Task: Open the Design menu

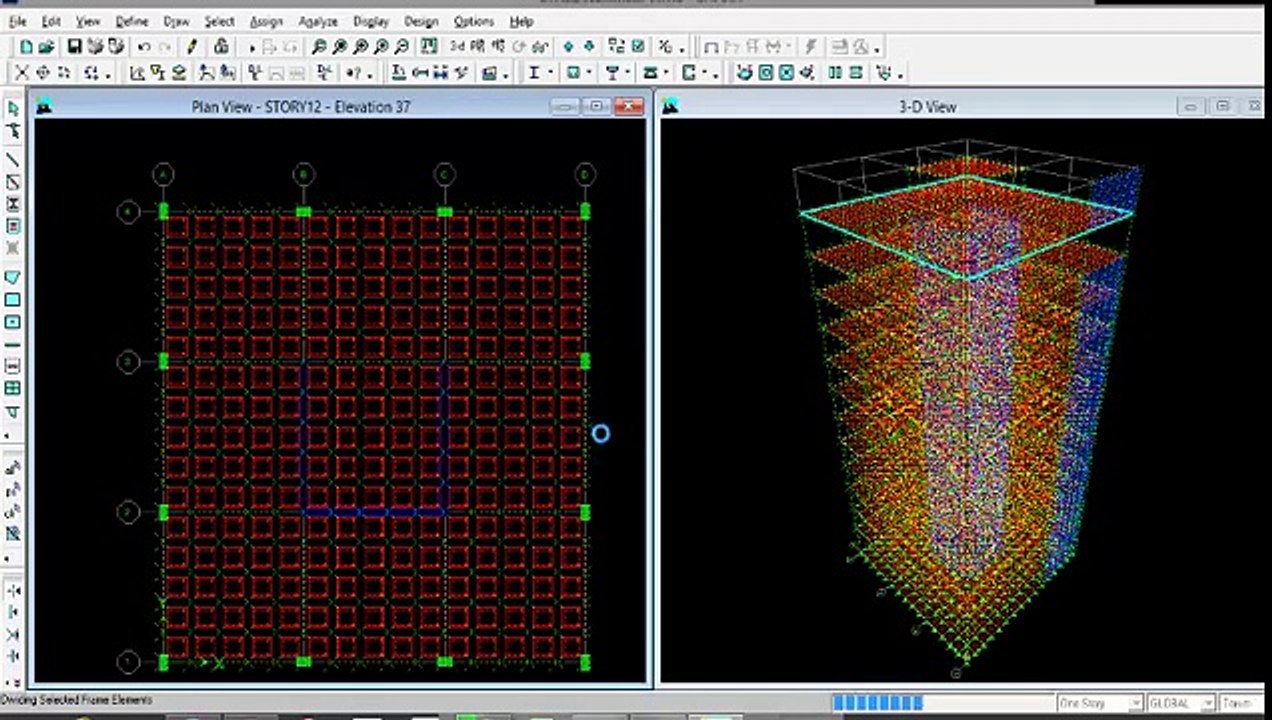Action: 421,21
